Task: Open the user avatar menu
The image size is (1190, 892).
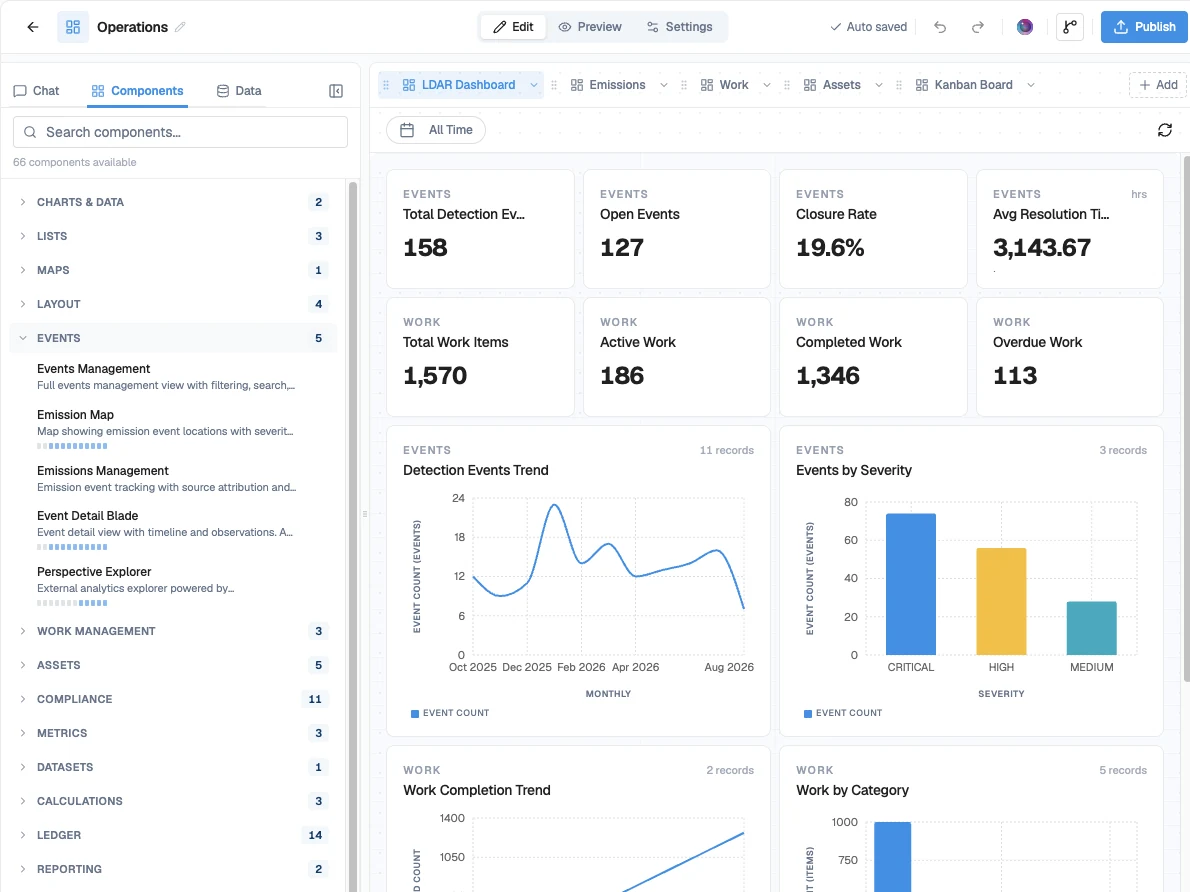Action: 1025,27
